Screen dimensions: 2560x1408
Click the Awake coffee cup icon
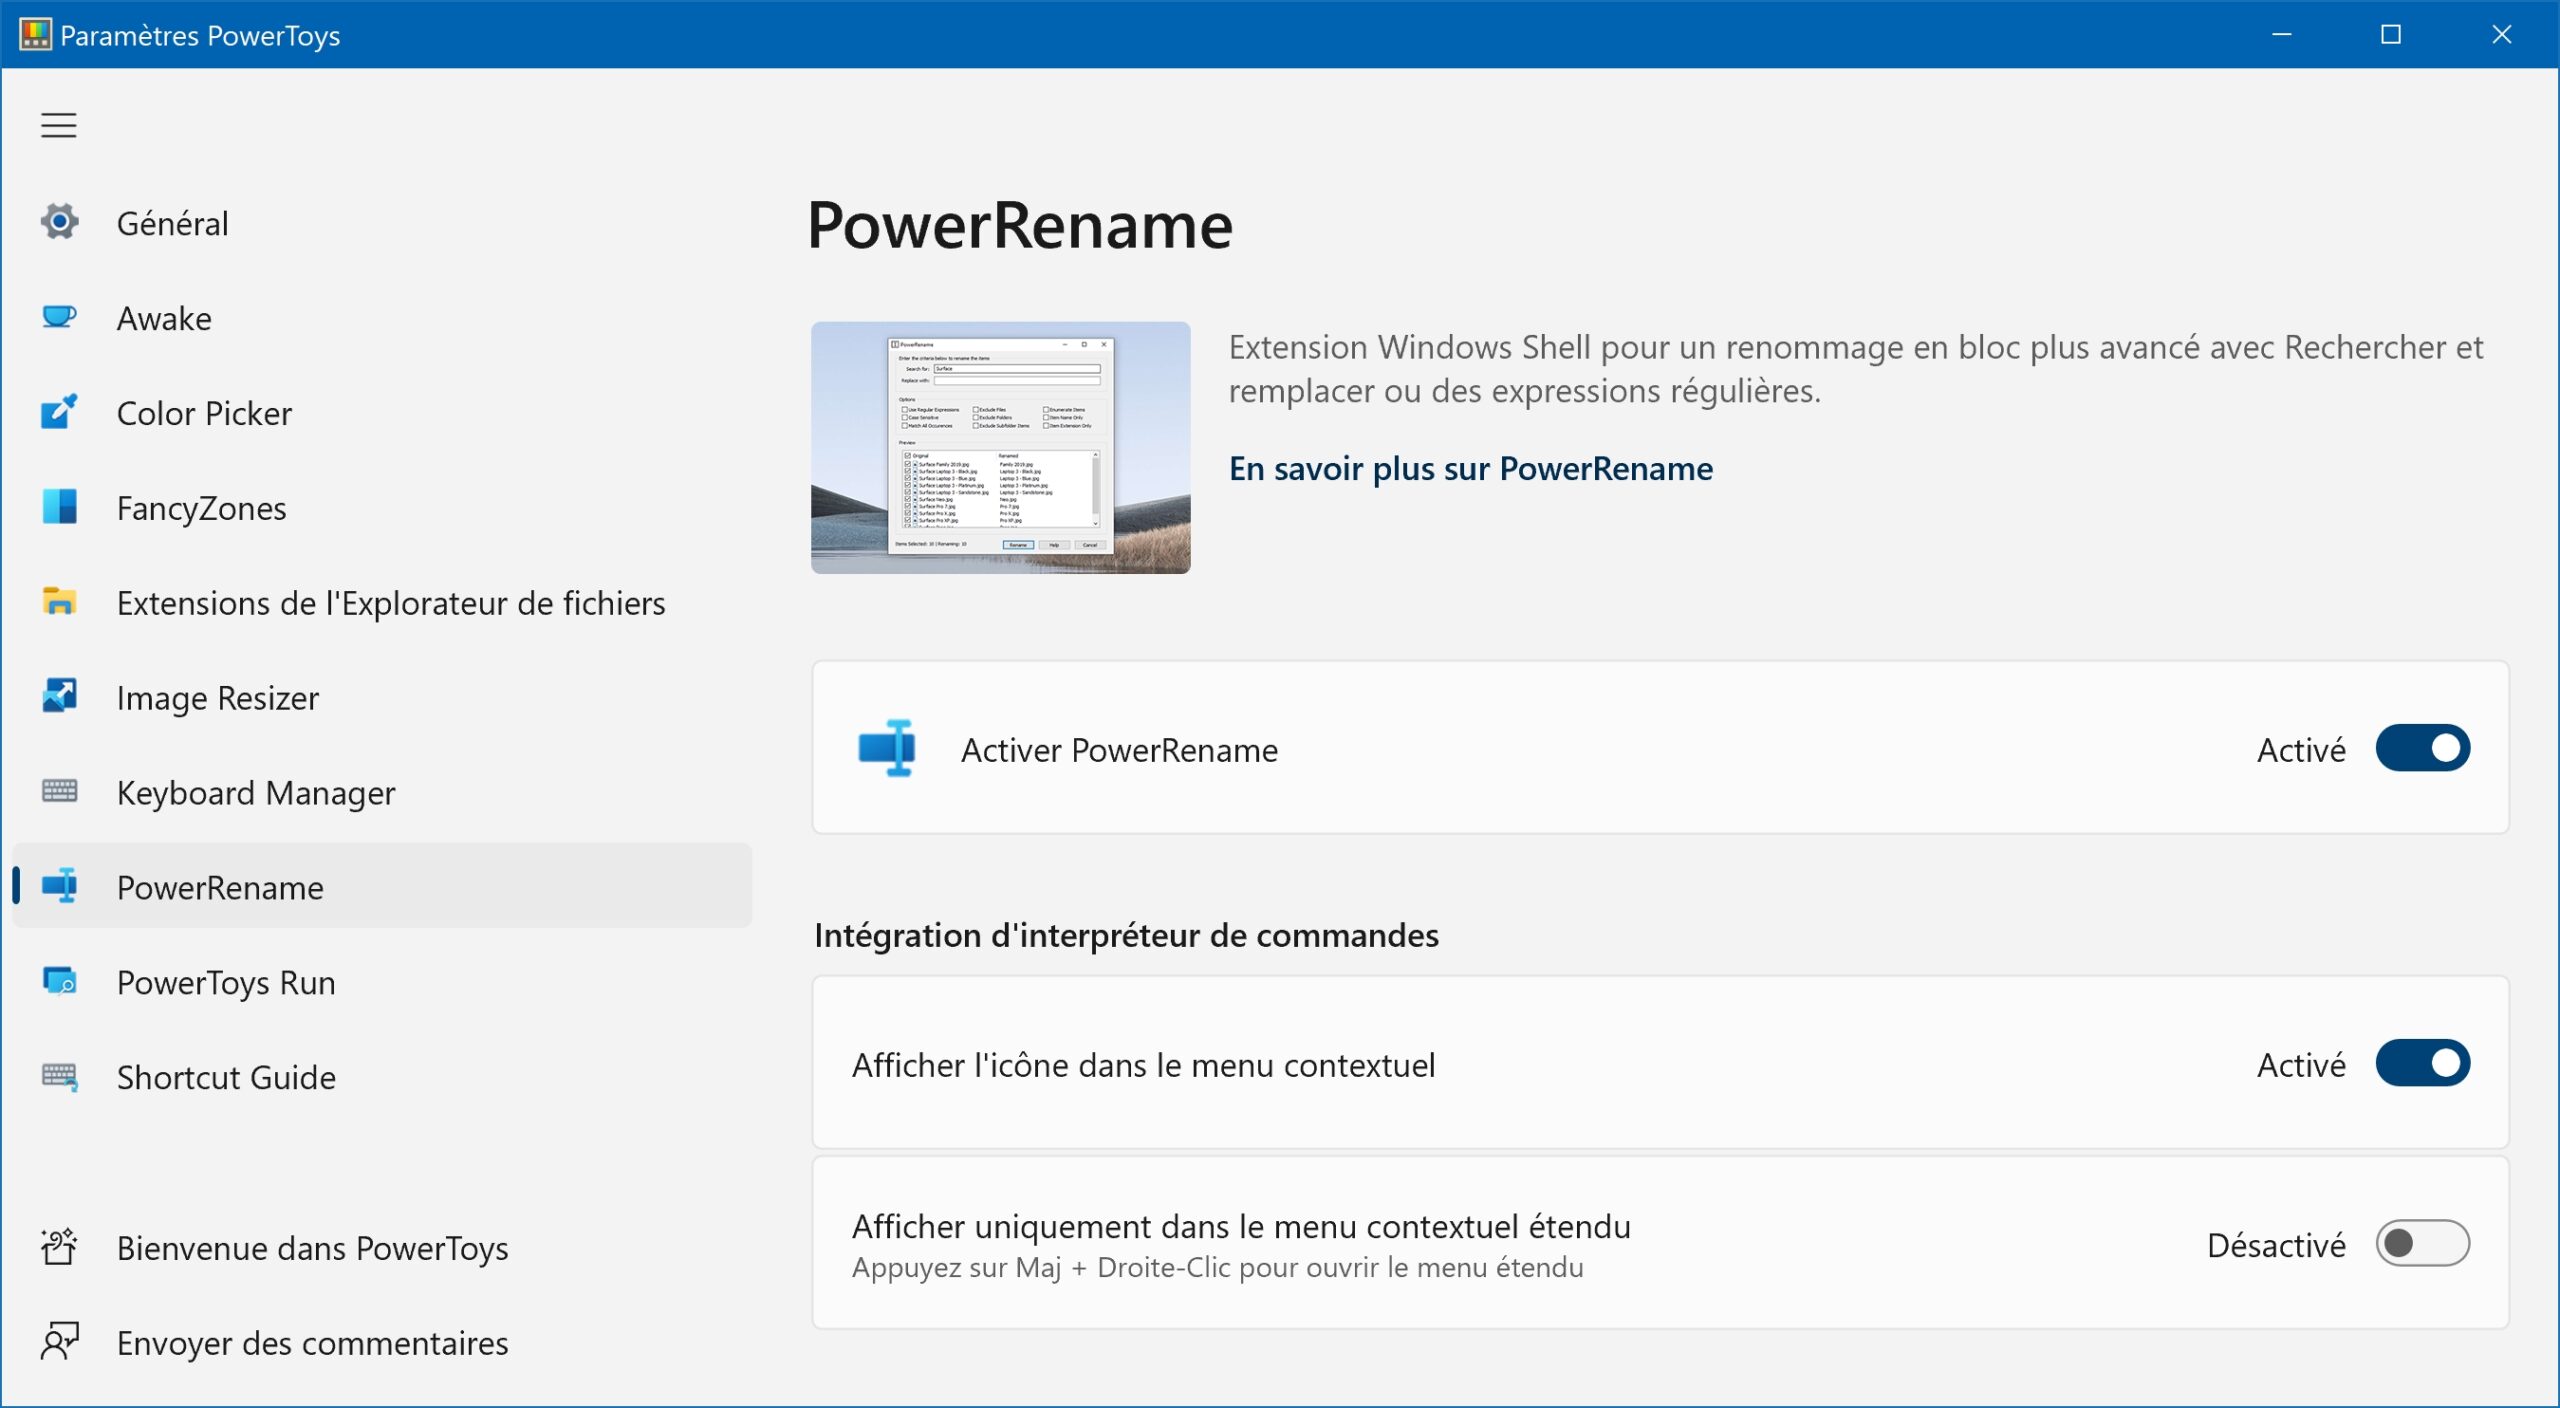(60, 317)
